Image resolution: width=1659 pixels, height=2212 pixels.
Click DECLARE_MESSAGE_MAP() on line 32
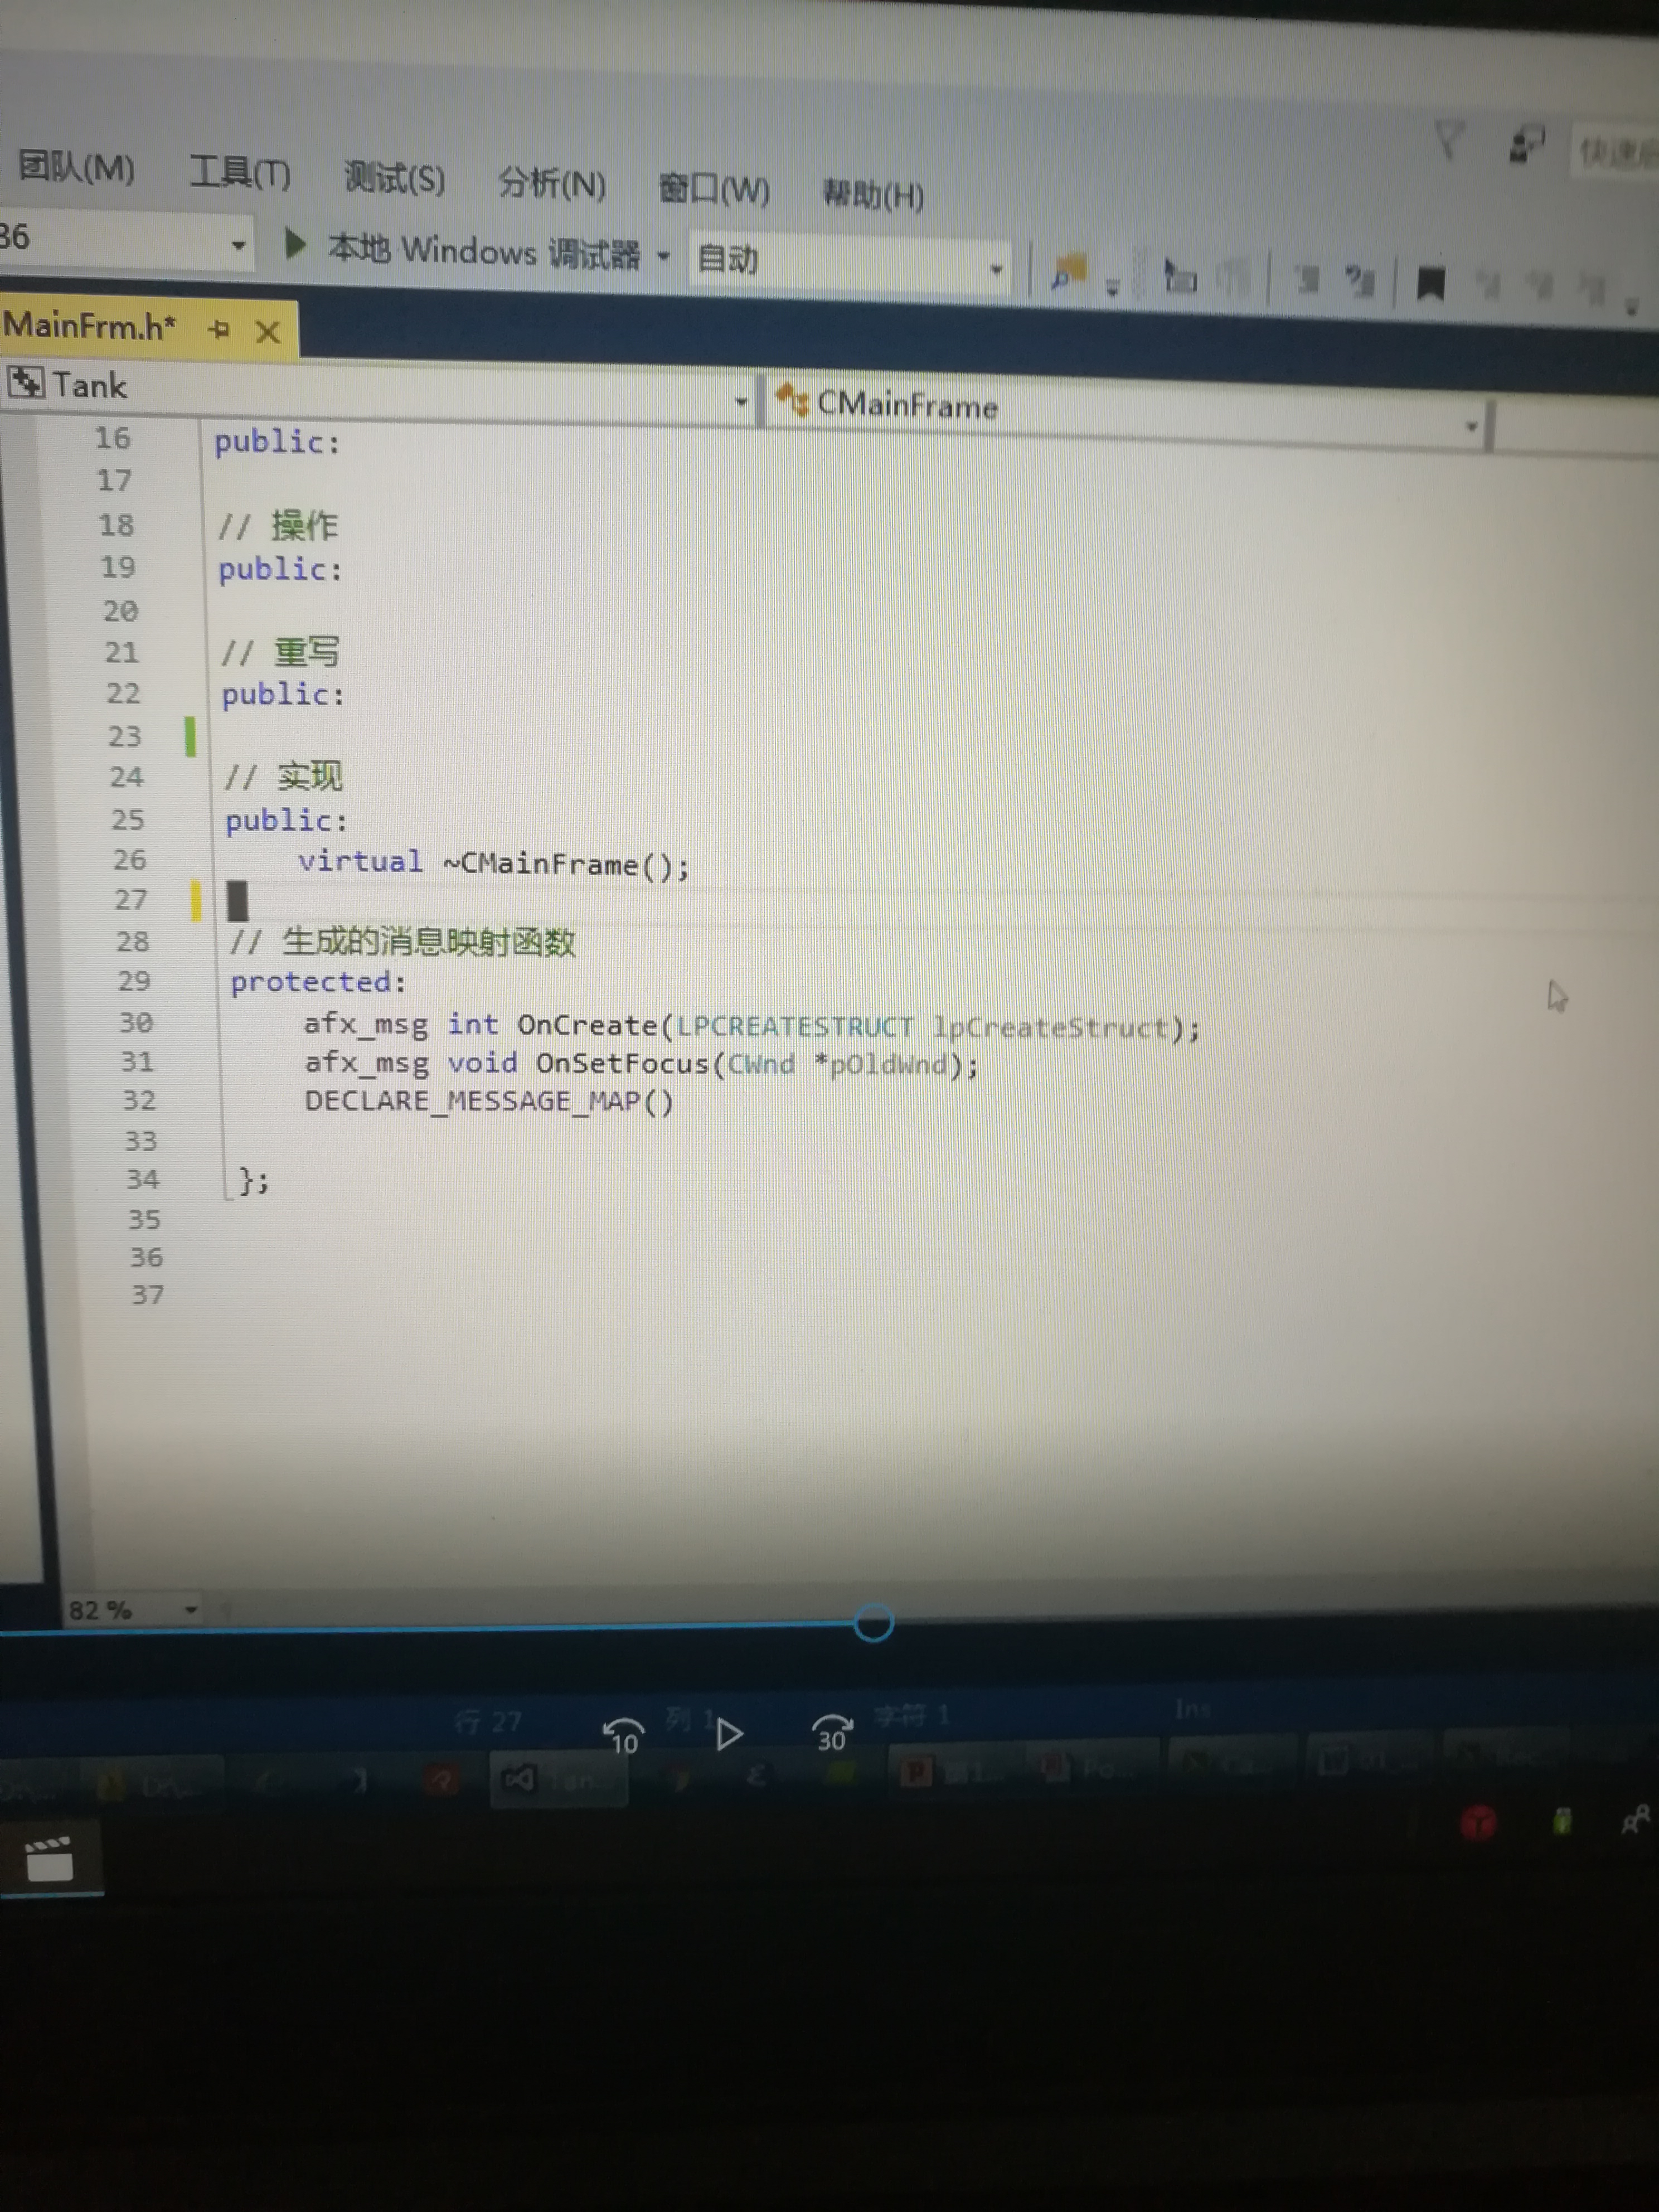[489, 1101]
